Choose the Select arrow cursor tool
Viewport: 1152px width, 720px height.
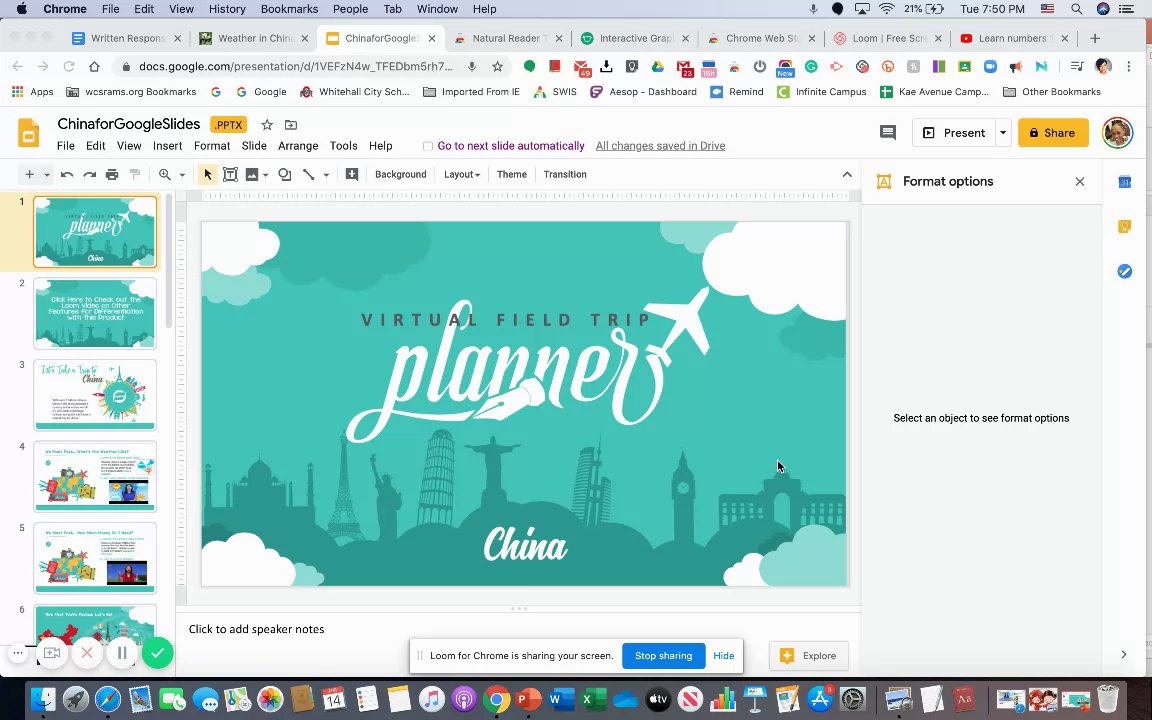[x=207, y=174]
